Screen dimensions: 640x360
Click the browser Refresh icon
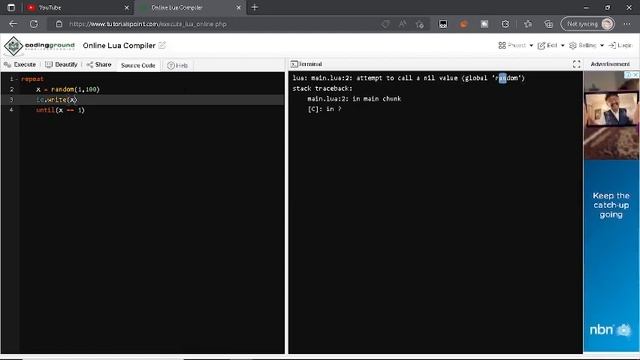pyautogui.click(x=34, y=24)
